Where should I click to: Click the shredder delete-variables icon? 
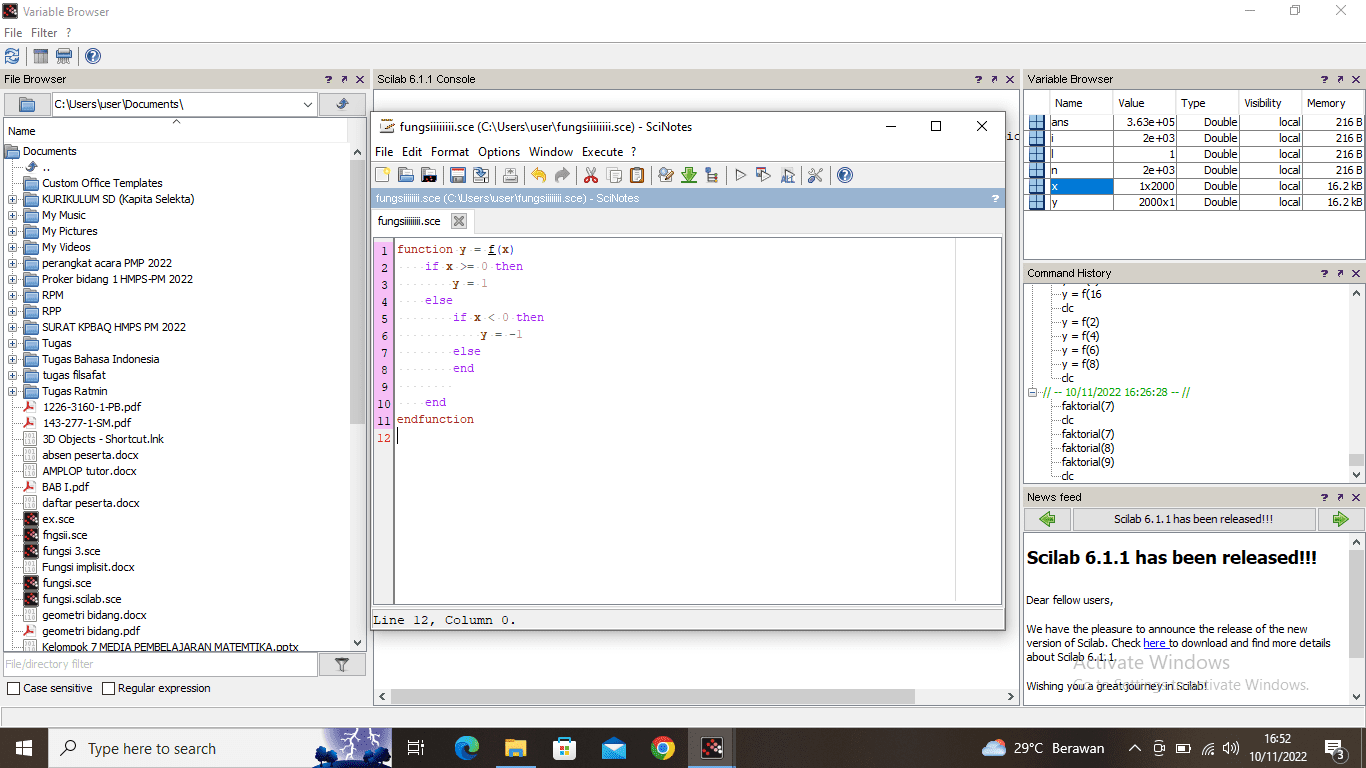pos(64,56)
